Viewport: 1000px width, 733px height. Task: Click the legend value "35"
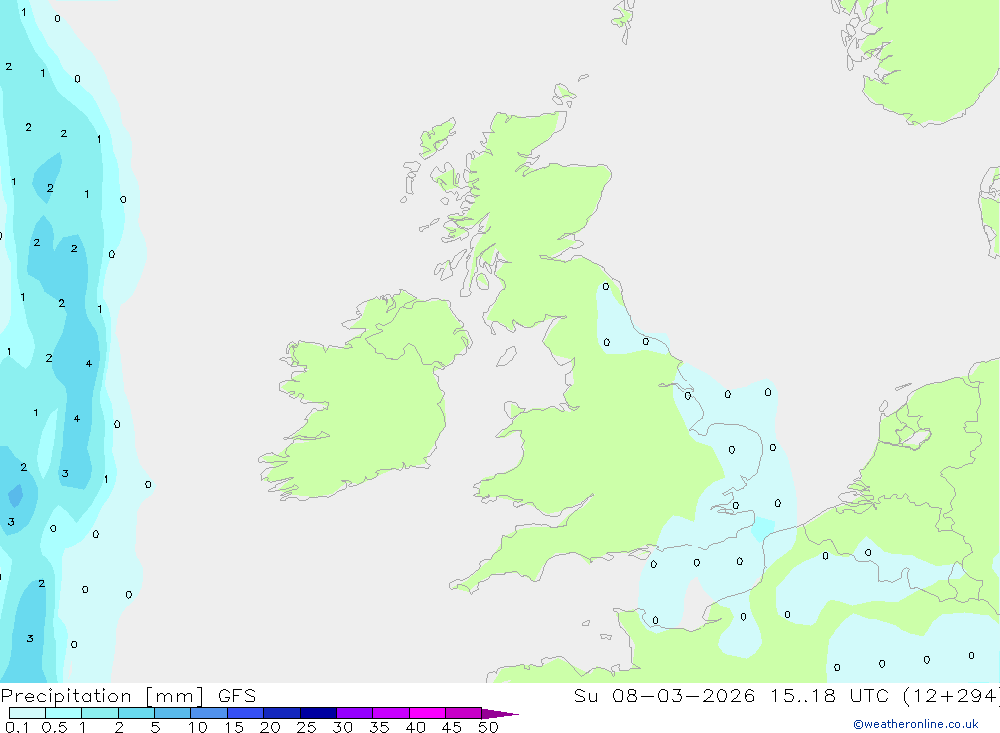(x=379, y=727)
